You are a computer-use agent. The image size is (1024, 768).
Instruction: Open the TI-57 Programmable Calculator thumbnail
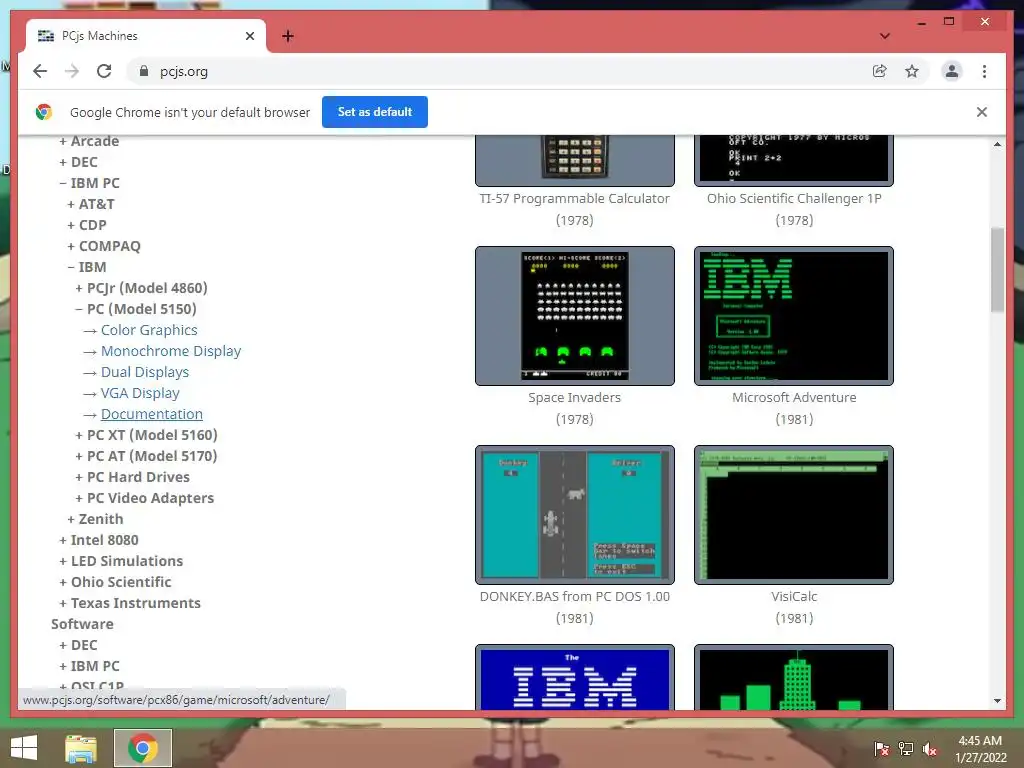[x=575, y=160]
